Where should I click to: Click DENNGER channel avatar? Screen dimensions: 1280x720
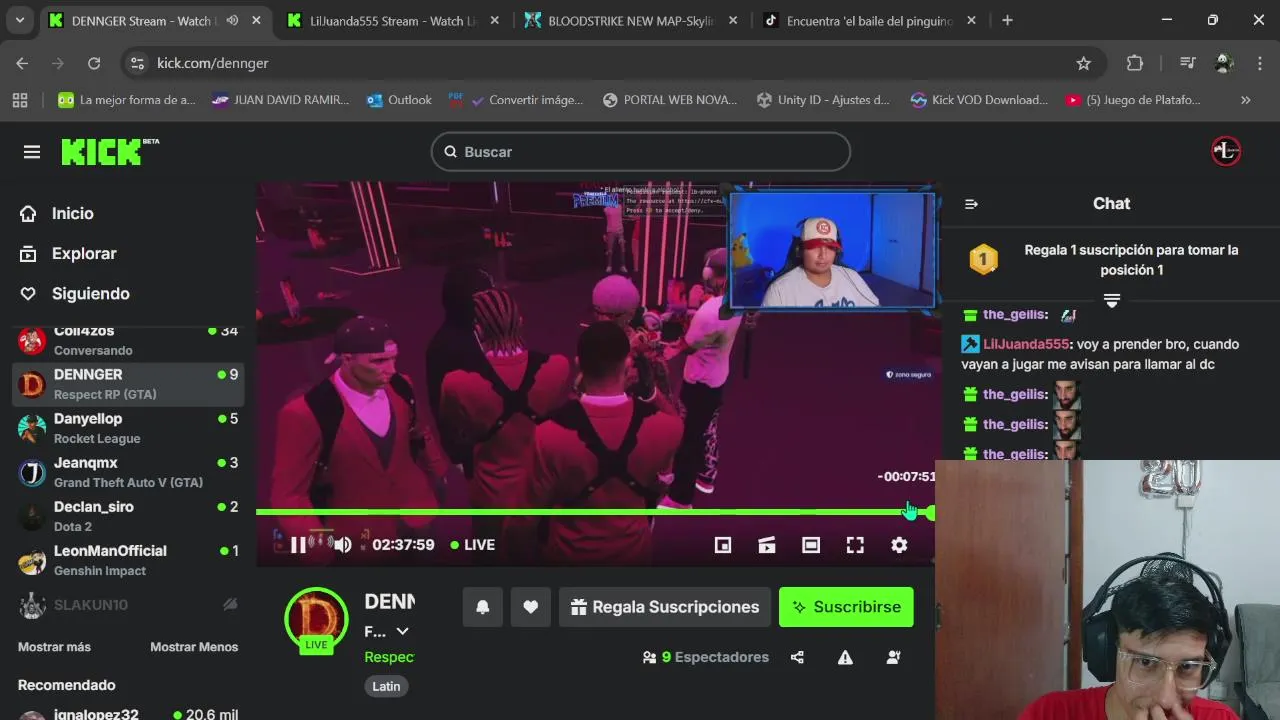316,619
